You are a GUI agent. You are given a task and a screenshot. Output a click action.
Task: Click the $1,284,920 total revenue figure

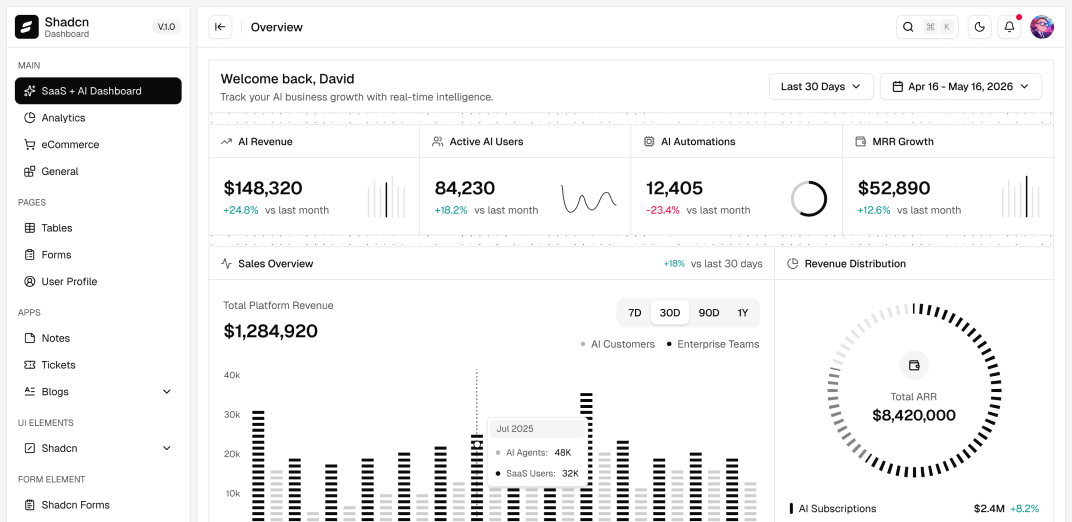click(271, 331)
